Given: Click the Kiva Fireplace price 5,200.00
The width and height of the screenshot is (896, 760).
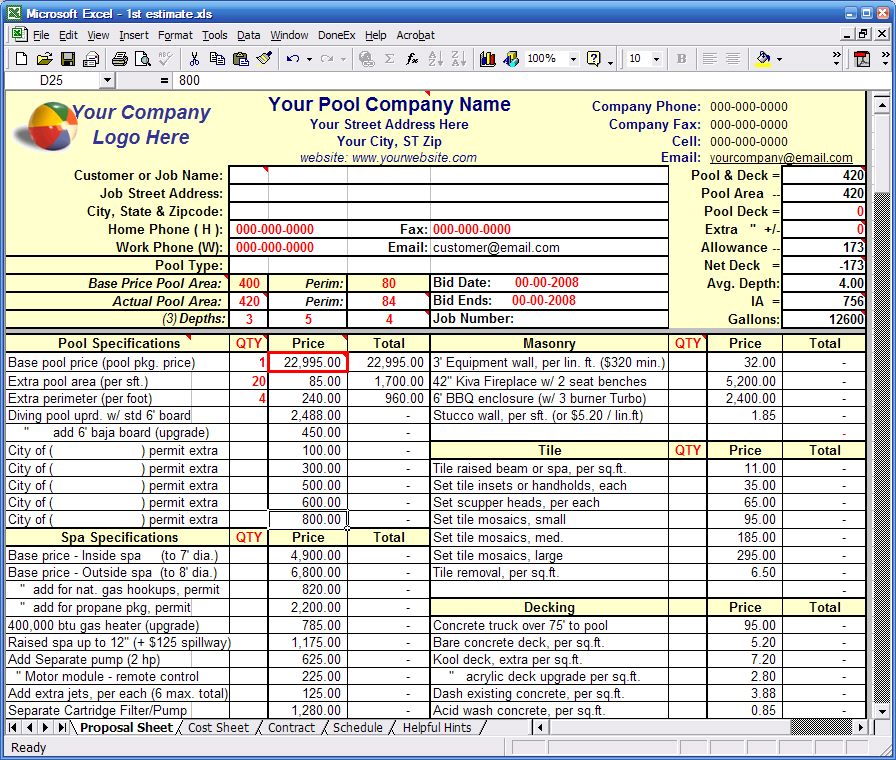Looking at the screenshot, I should [x=745, y=381].
